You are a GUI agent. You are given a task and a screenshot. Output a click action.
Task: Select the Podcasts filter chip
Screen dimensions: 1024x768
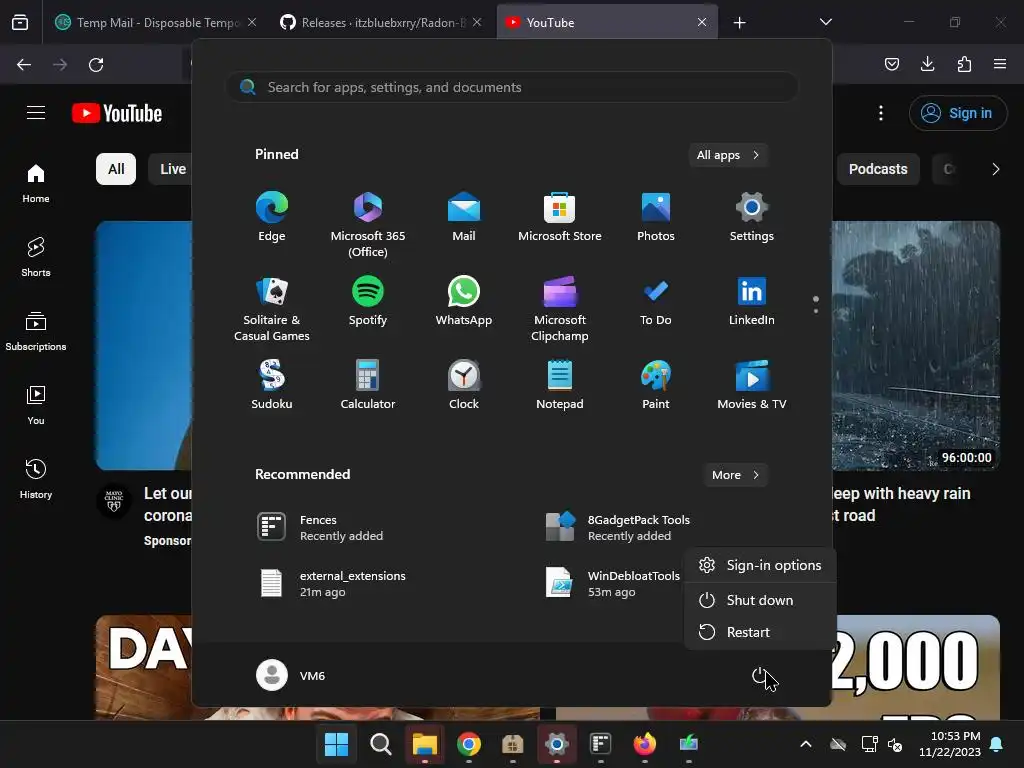pos(878,169)
